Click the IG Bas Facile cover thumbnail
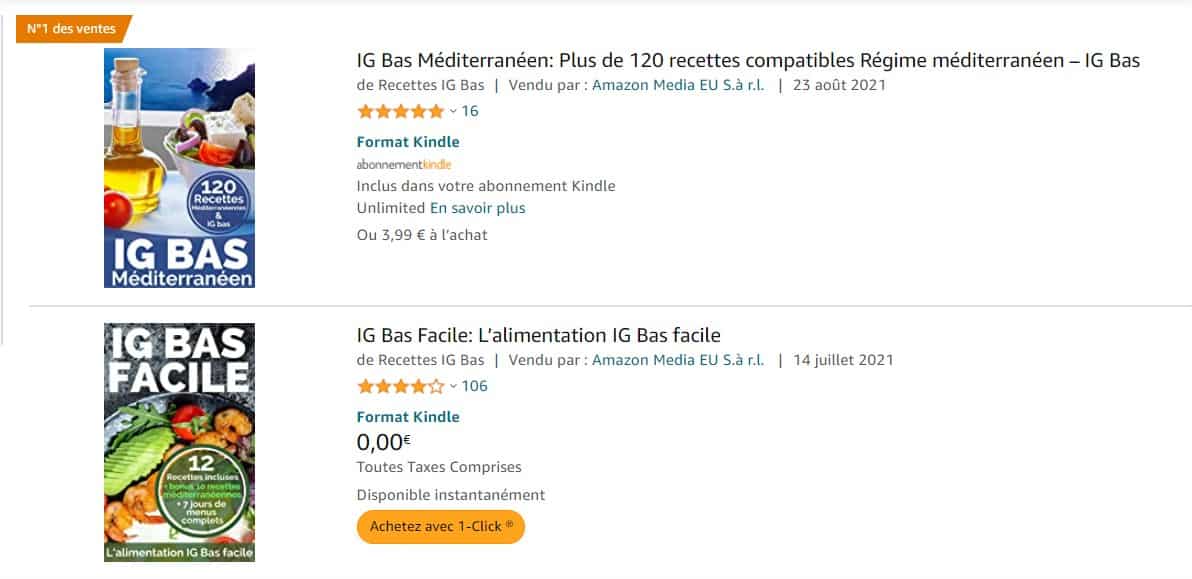Screen dimensions: 1192x579 179,441
